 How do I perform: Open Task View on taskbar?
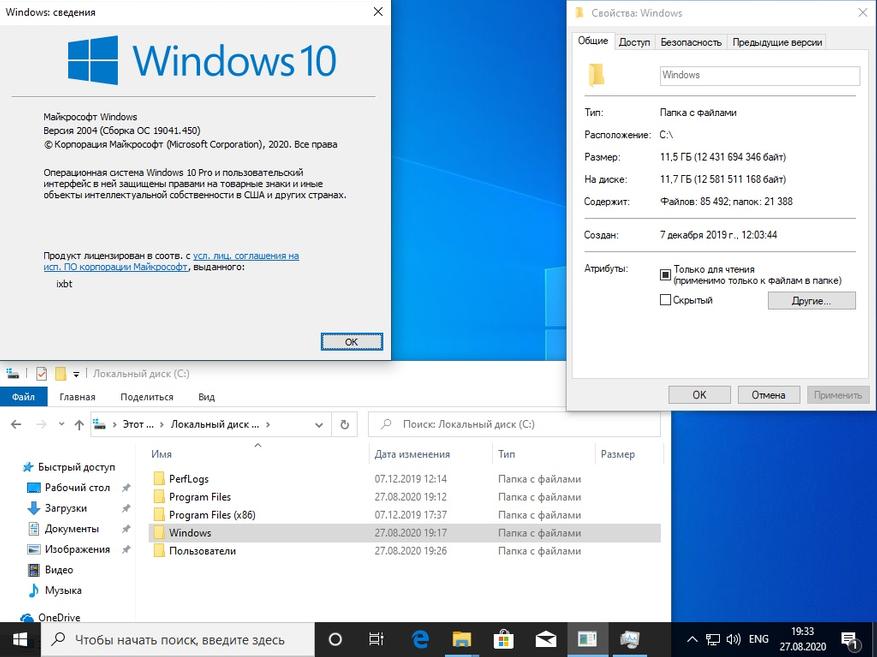pos(376,639)
